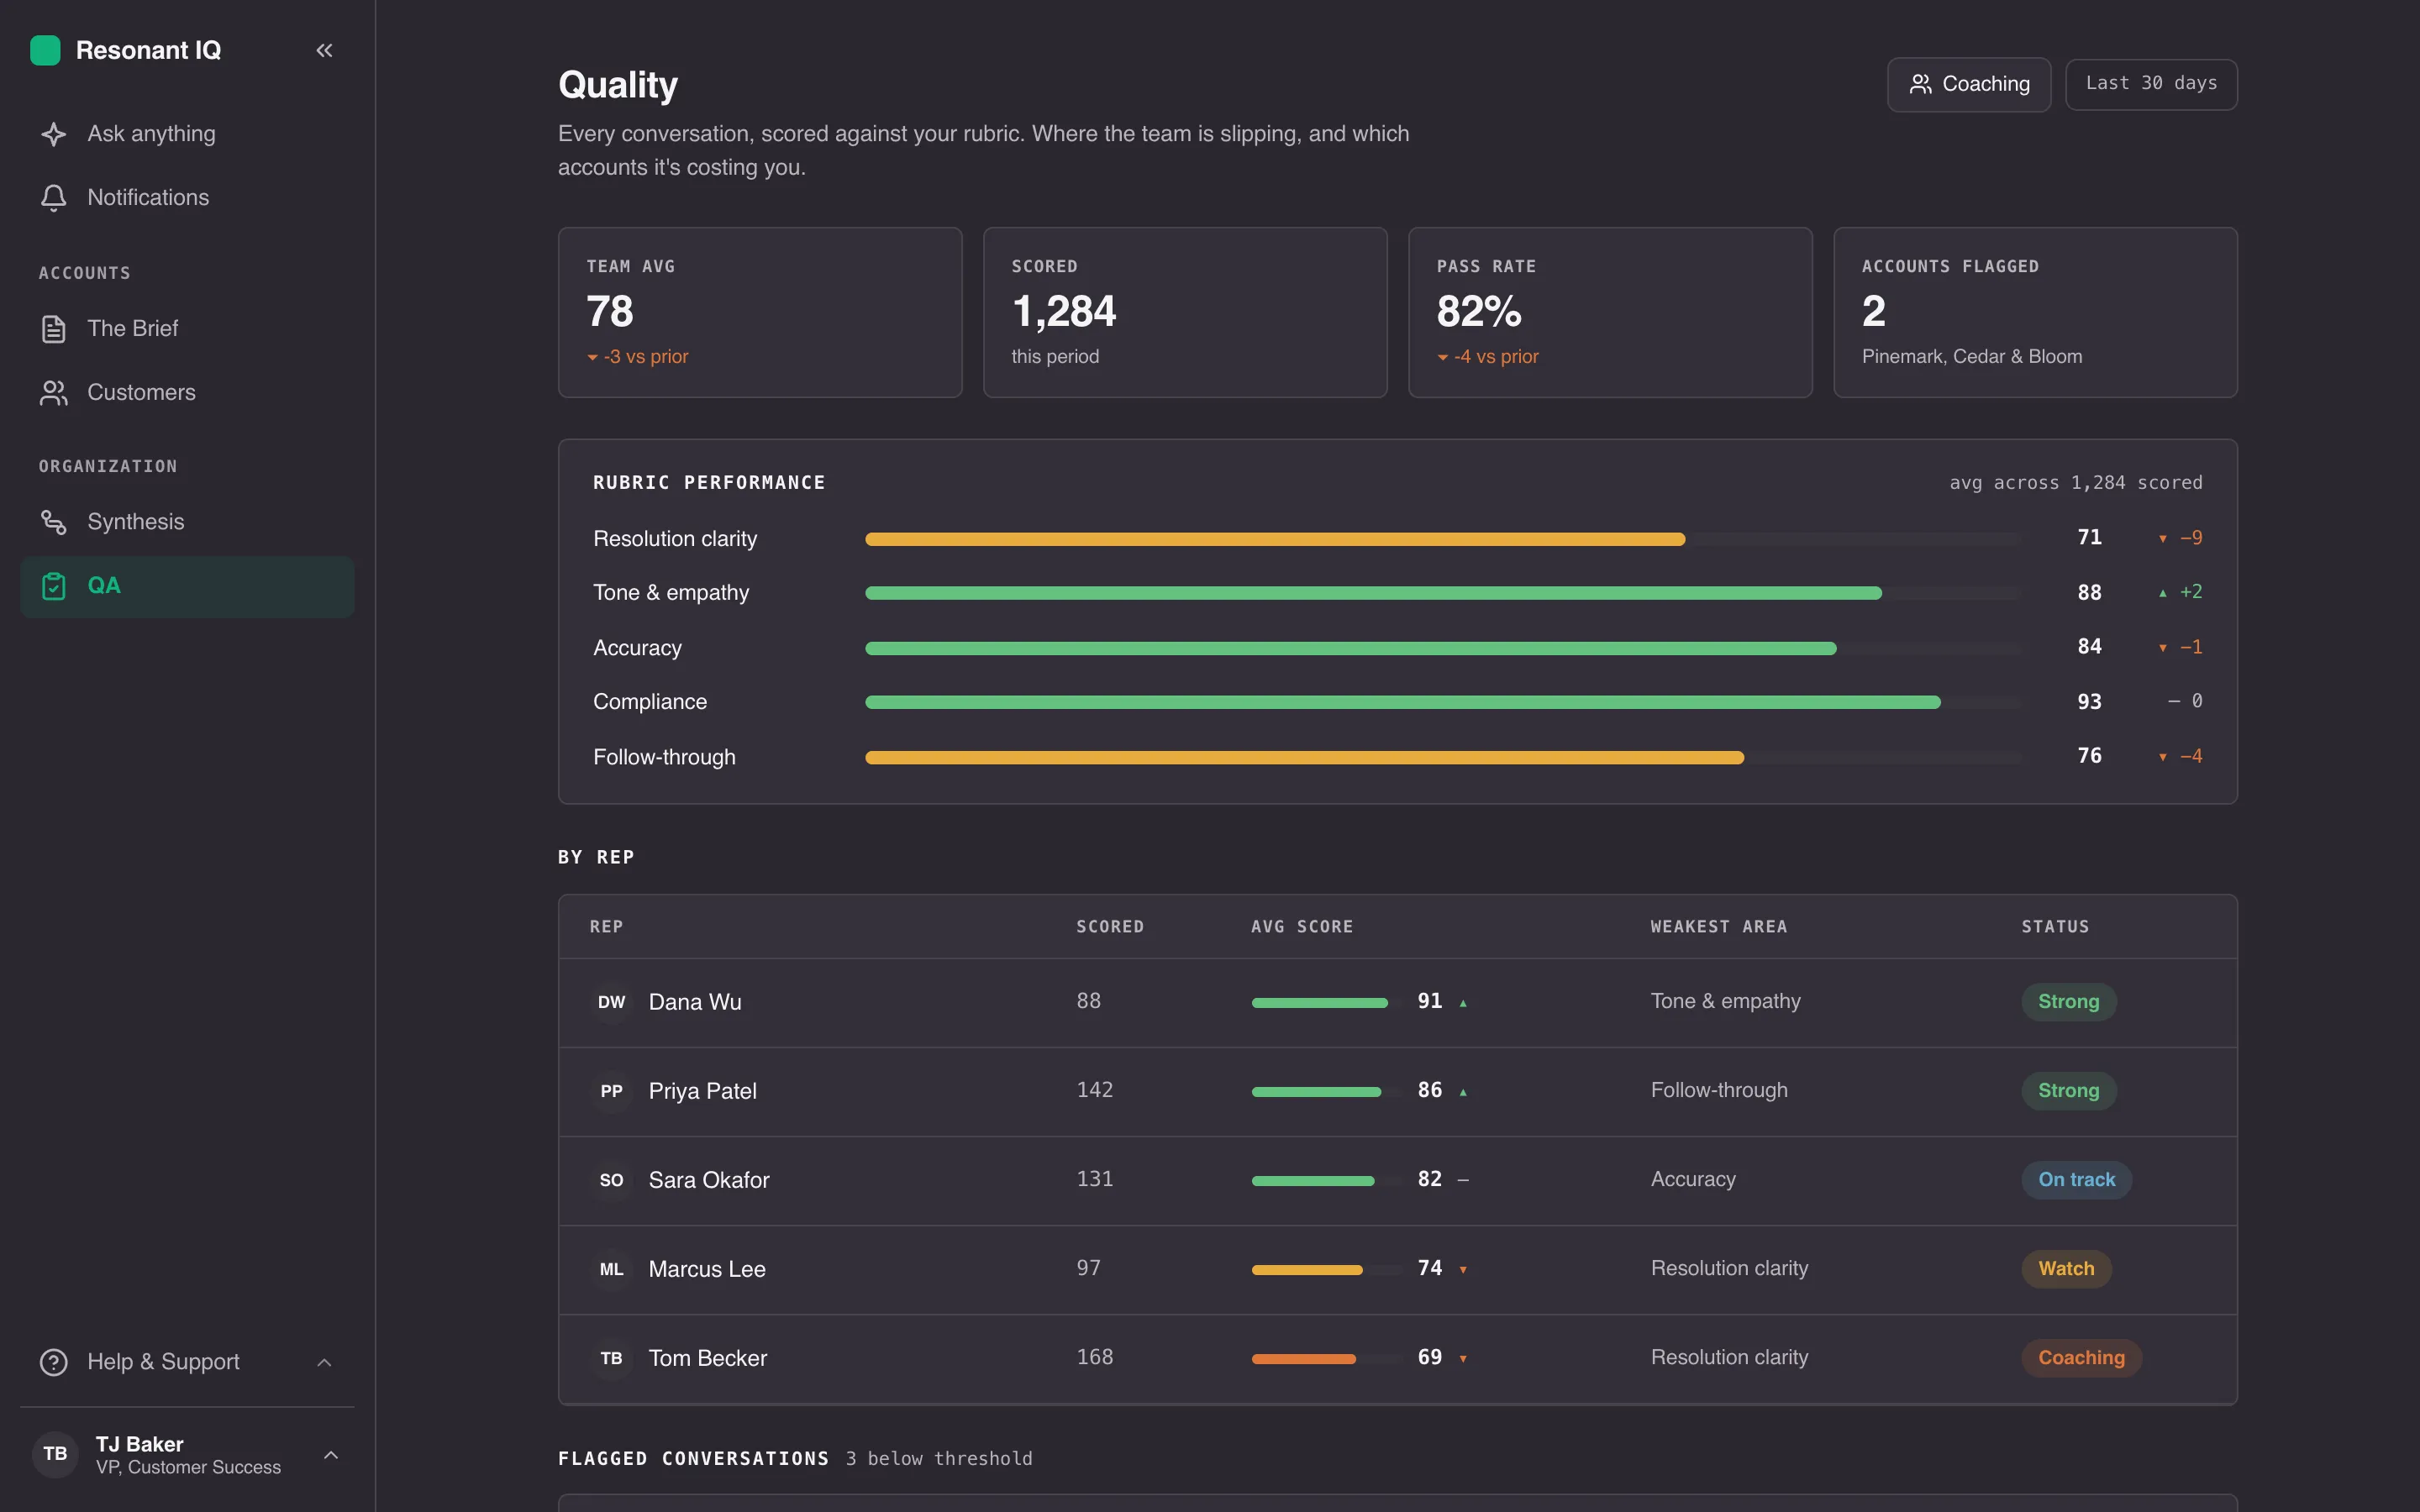Click Sara Okafor's name in table
2420x1512 pixels.
[709, 1180]
